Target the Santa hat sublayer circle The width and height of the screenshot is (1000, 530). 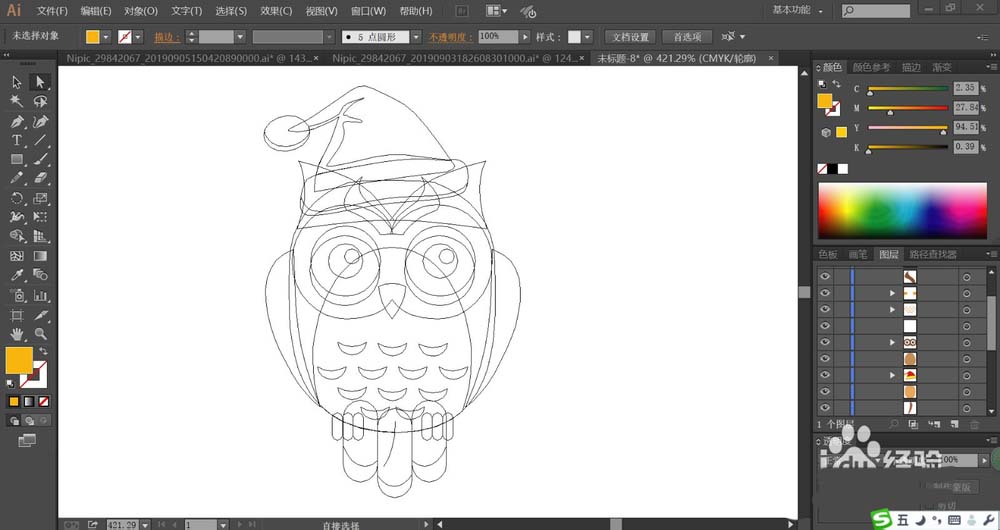[x=967, y=375]
